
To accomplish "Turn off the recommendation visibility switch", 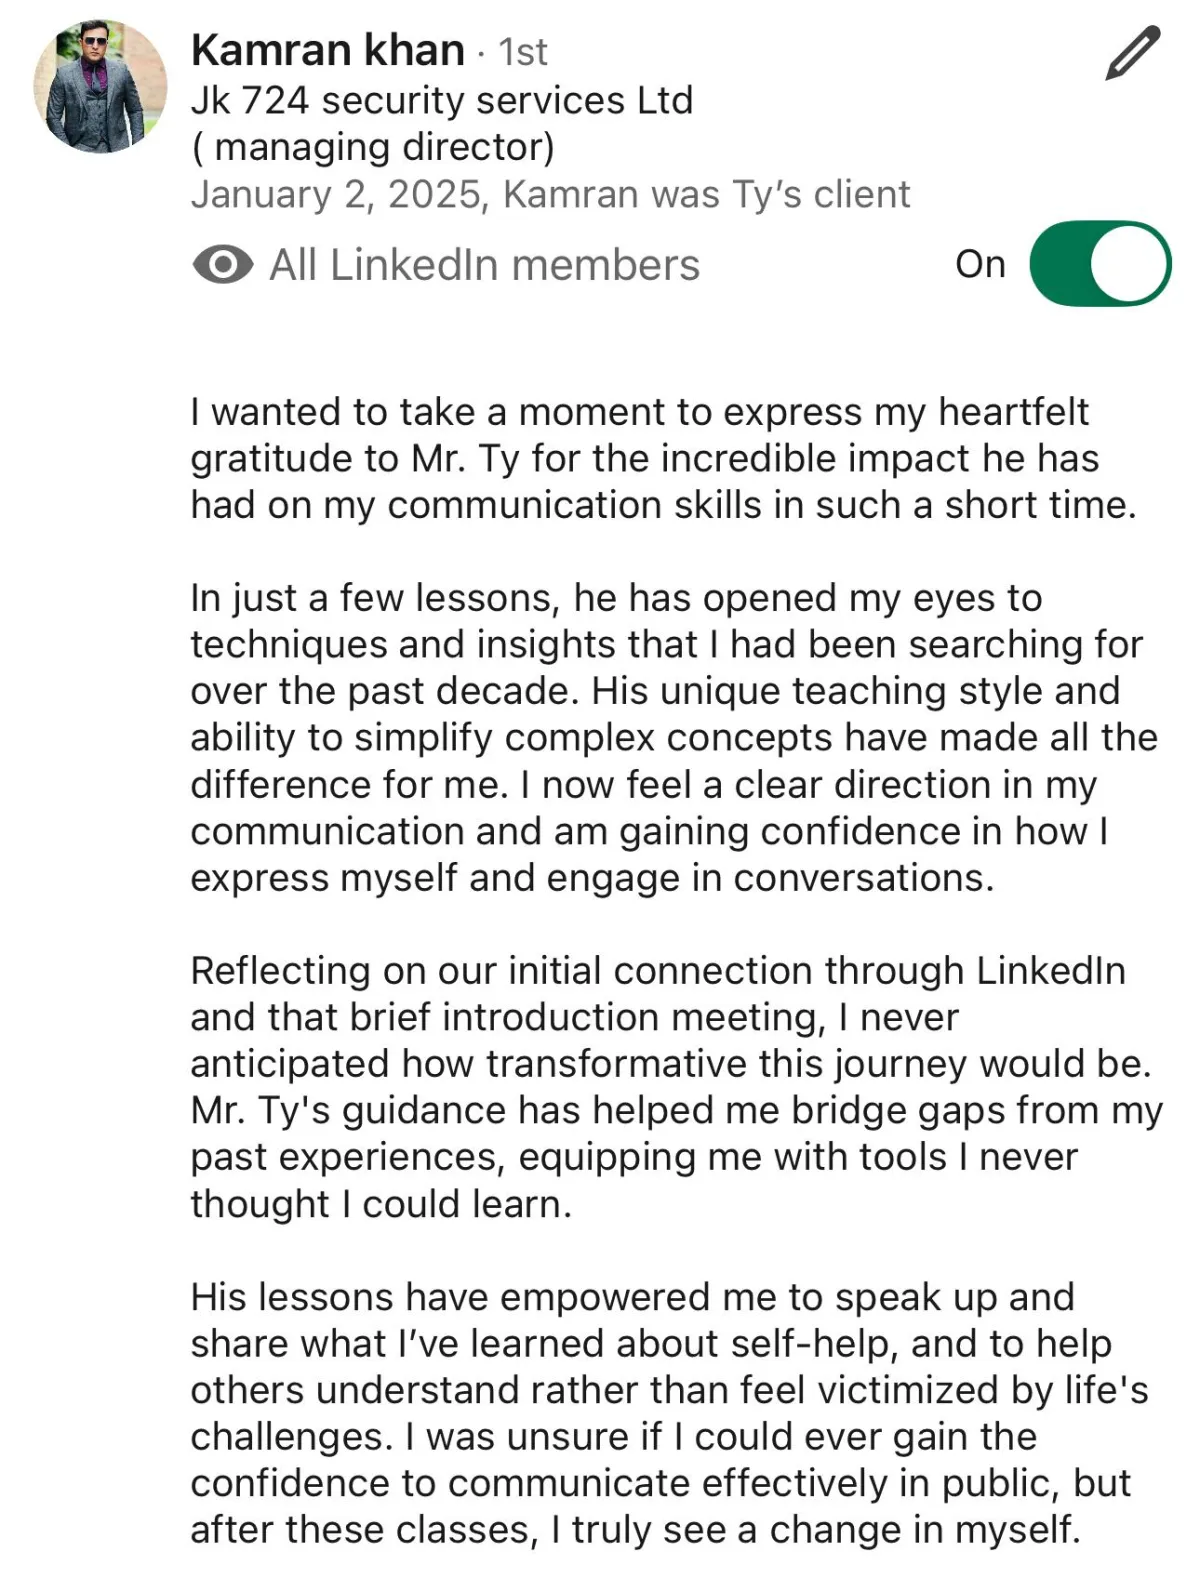I will (x=1099, y=264).
